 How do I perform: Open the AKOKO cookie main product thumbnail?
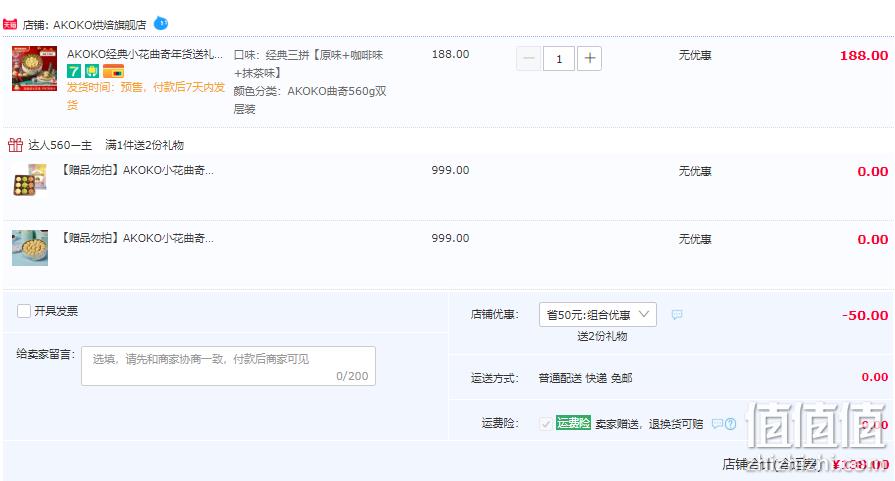coord(34,69)
